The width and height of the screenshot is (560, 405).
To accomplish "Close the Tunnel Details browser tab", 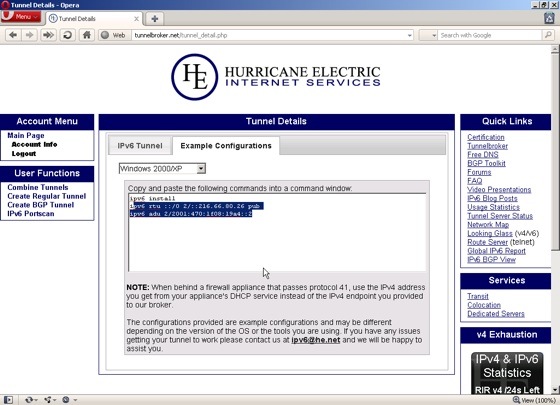I will (x=136, y=19).
